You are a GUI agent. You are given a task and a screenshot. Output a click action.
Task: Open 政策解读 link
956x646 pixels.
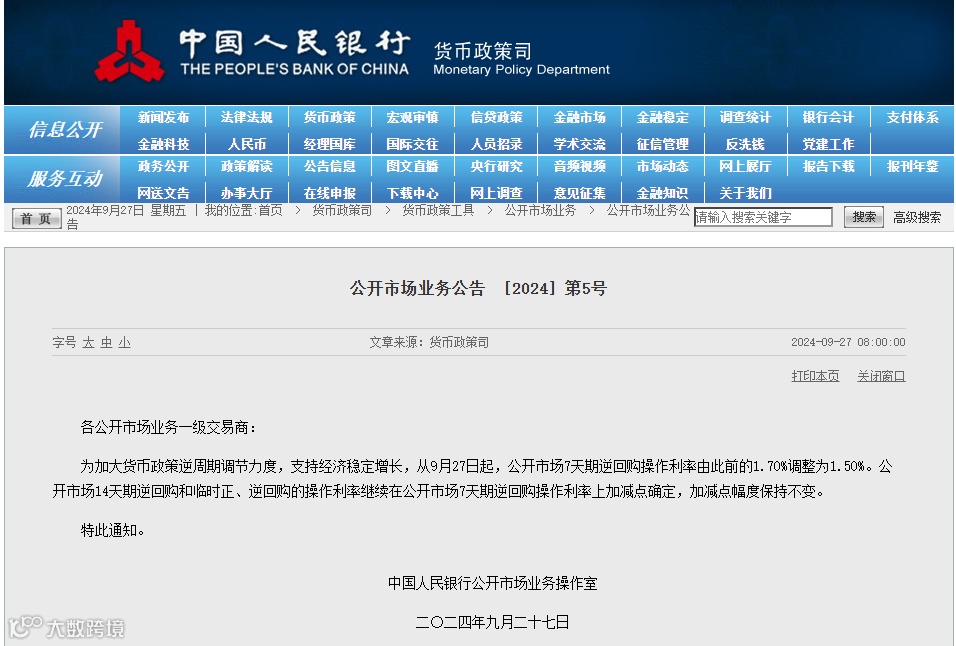click(x=246, y=166)
